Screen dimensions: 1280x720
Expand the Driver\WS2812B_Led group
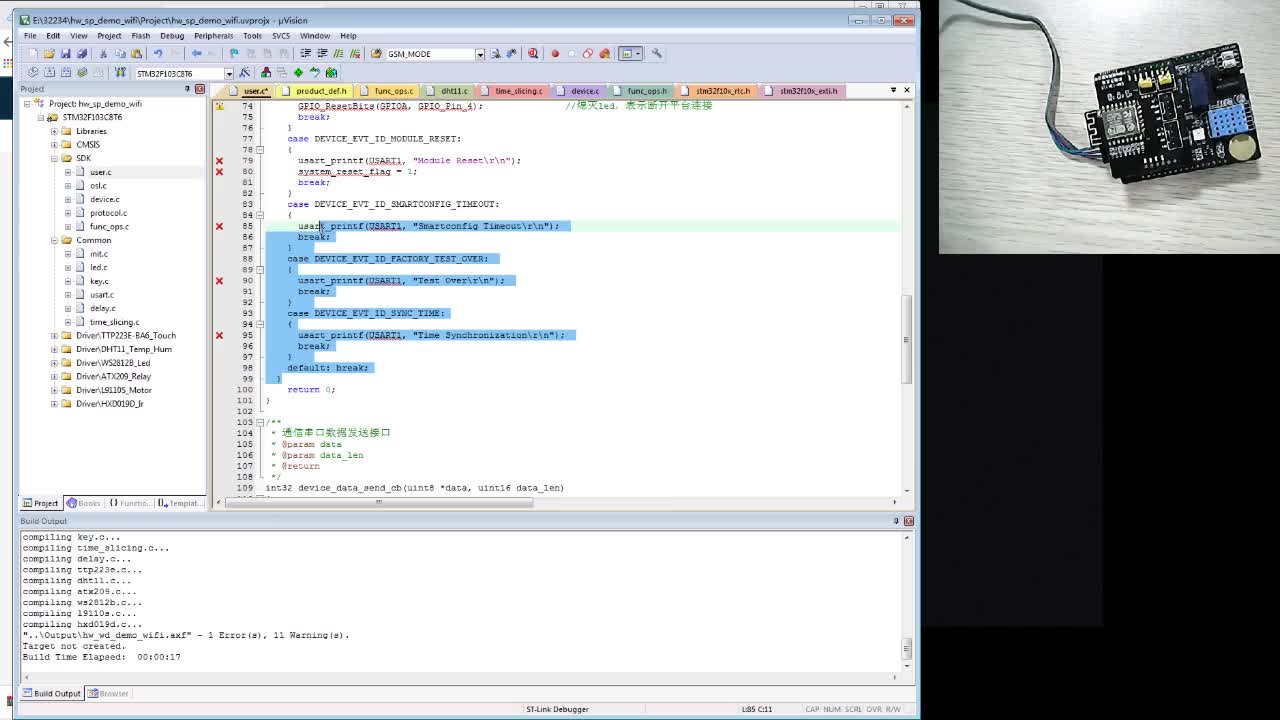(54, 363)
